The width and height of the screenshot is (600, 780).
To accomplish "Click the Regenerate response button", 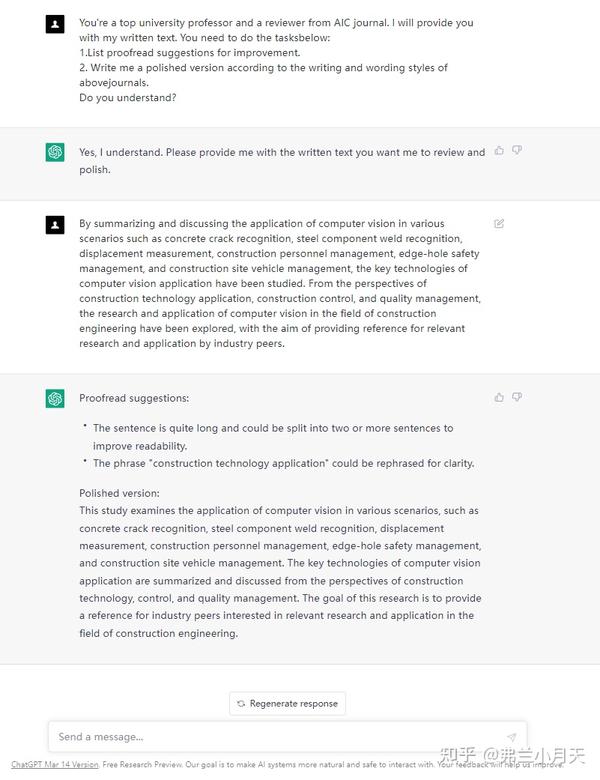I will coord(288,703).
